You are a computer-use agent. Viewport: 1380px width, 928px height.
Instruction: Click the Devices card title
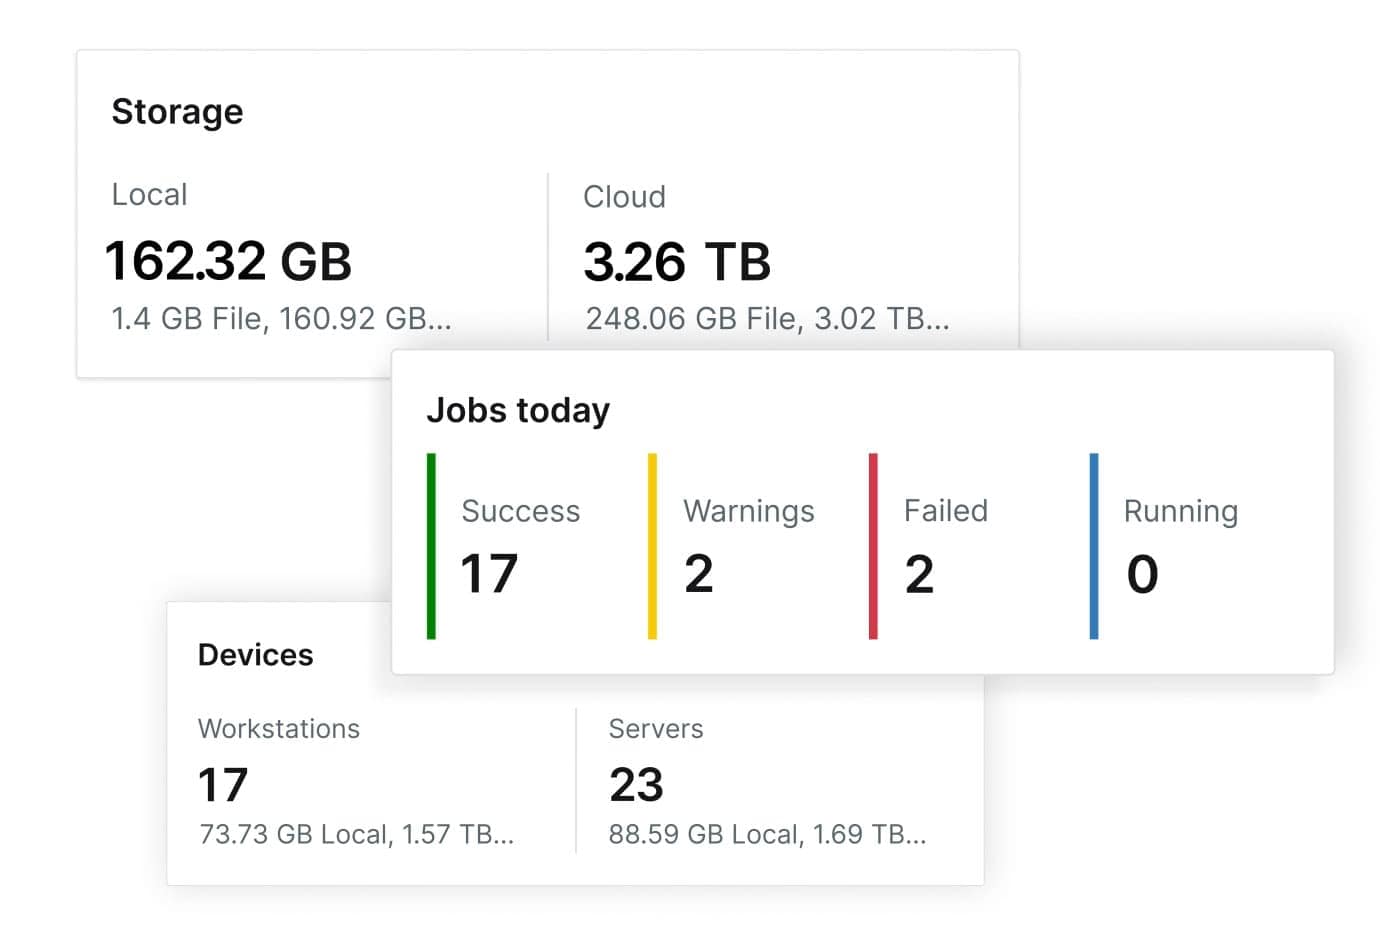pyautogui.click(x=256, y=655)
